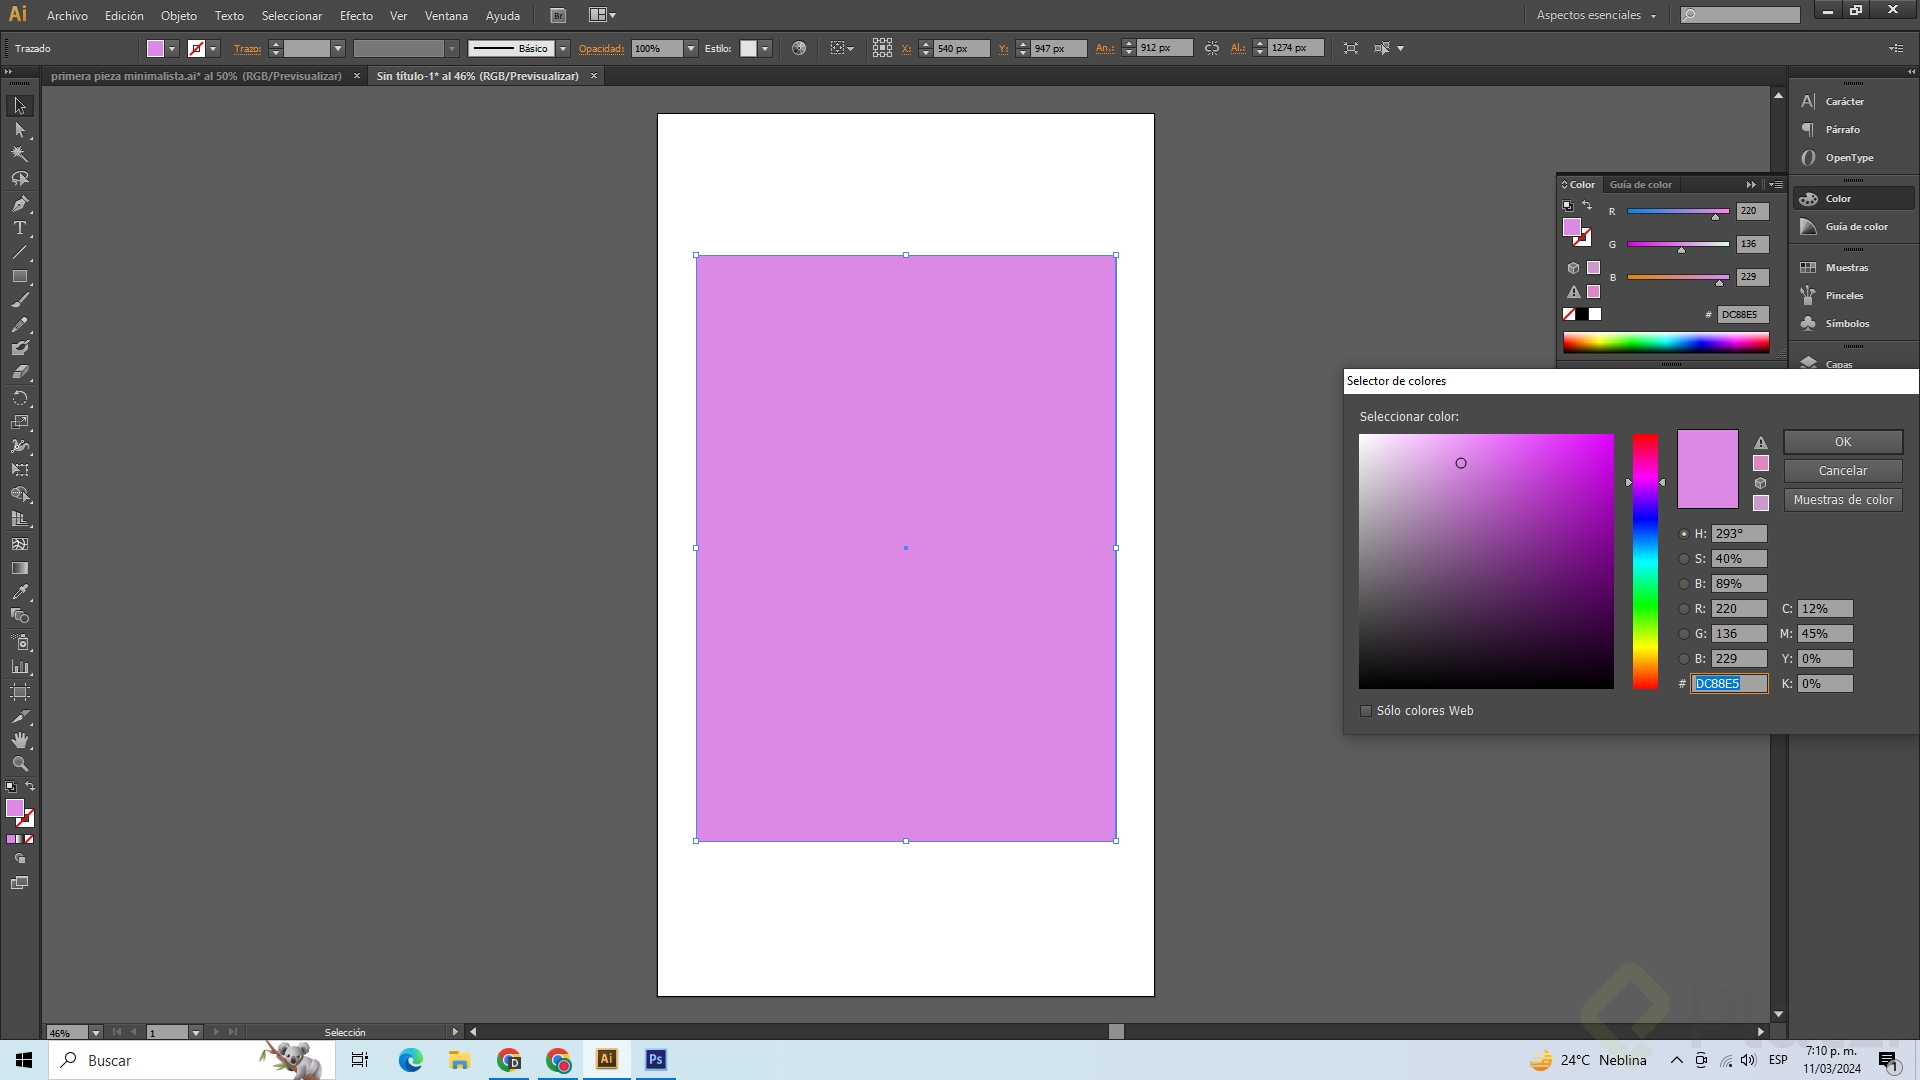Open Photoshop from the taskbar
The width and height of the screenshot is (1920, 1080).
click(x=656, y=1060)
